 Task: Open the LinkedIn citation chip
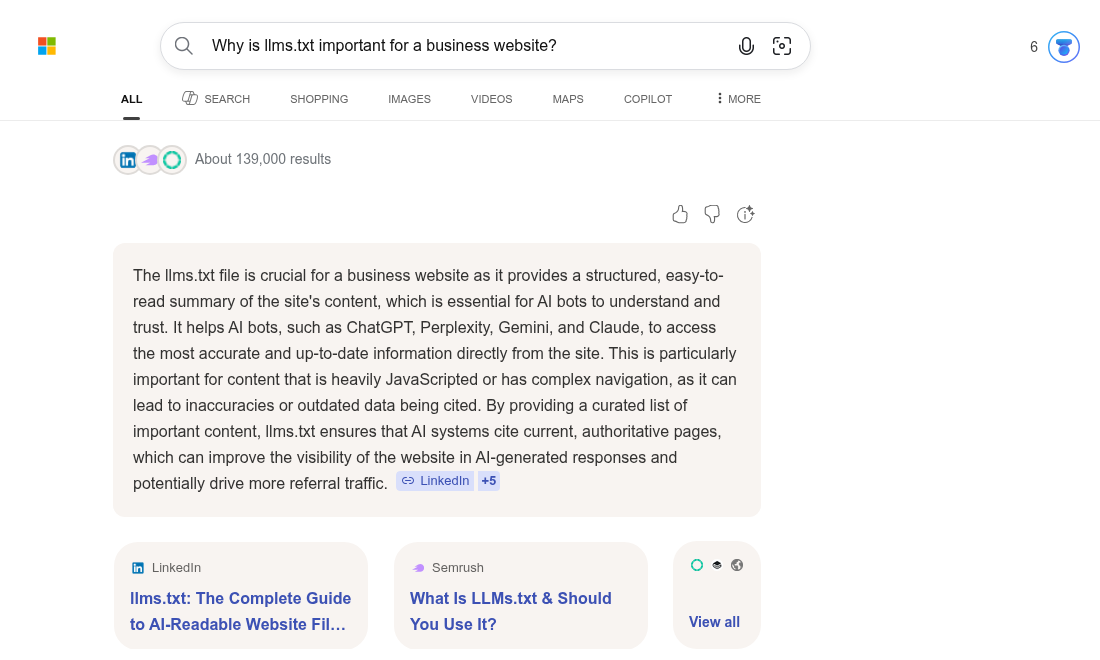click(x=435, y=480)
